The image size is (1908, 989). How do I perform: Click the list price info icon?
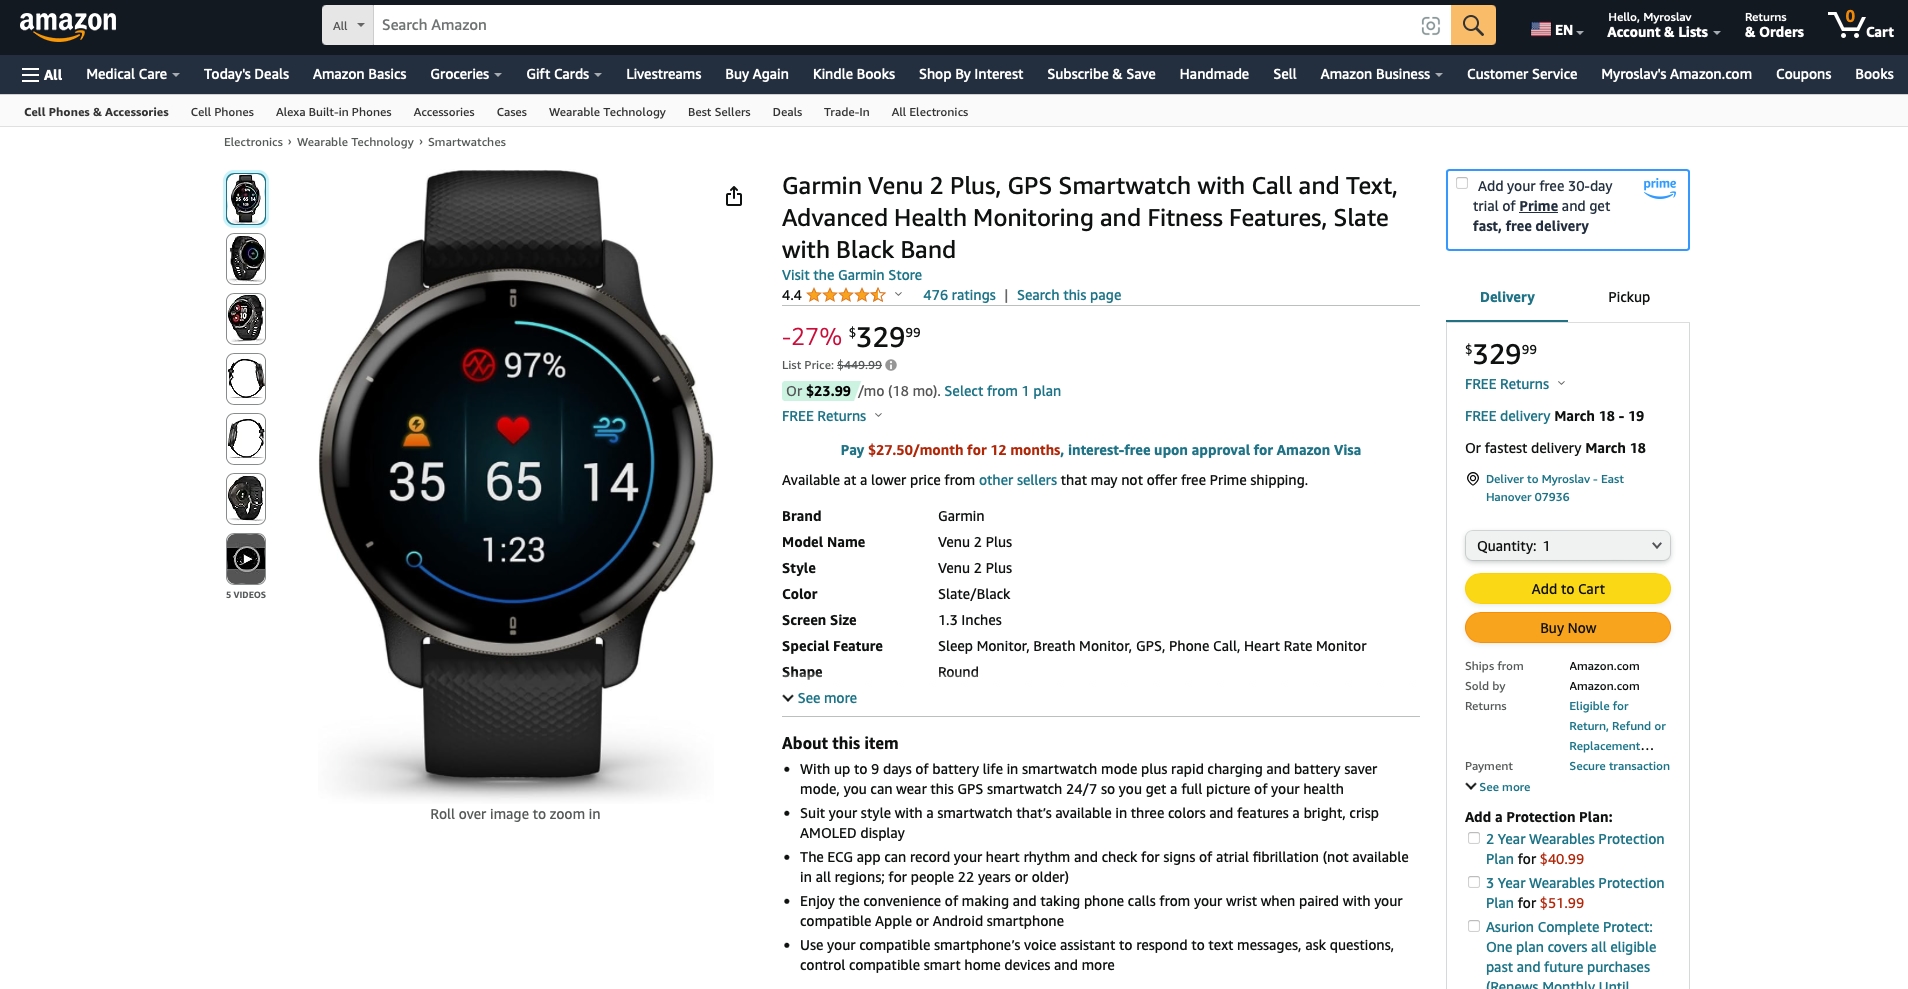[891, 365]
